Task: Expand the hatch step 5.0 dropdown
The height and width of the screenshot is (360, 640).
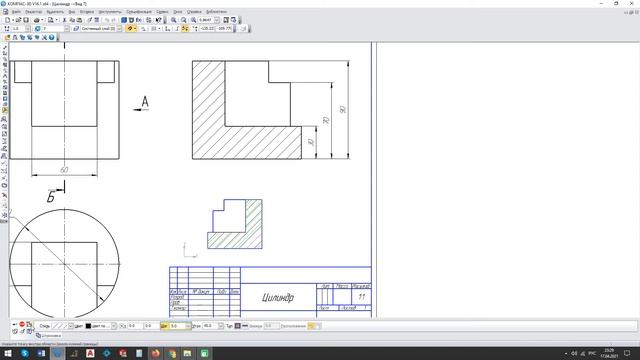Action: [x=188, y=326]
